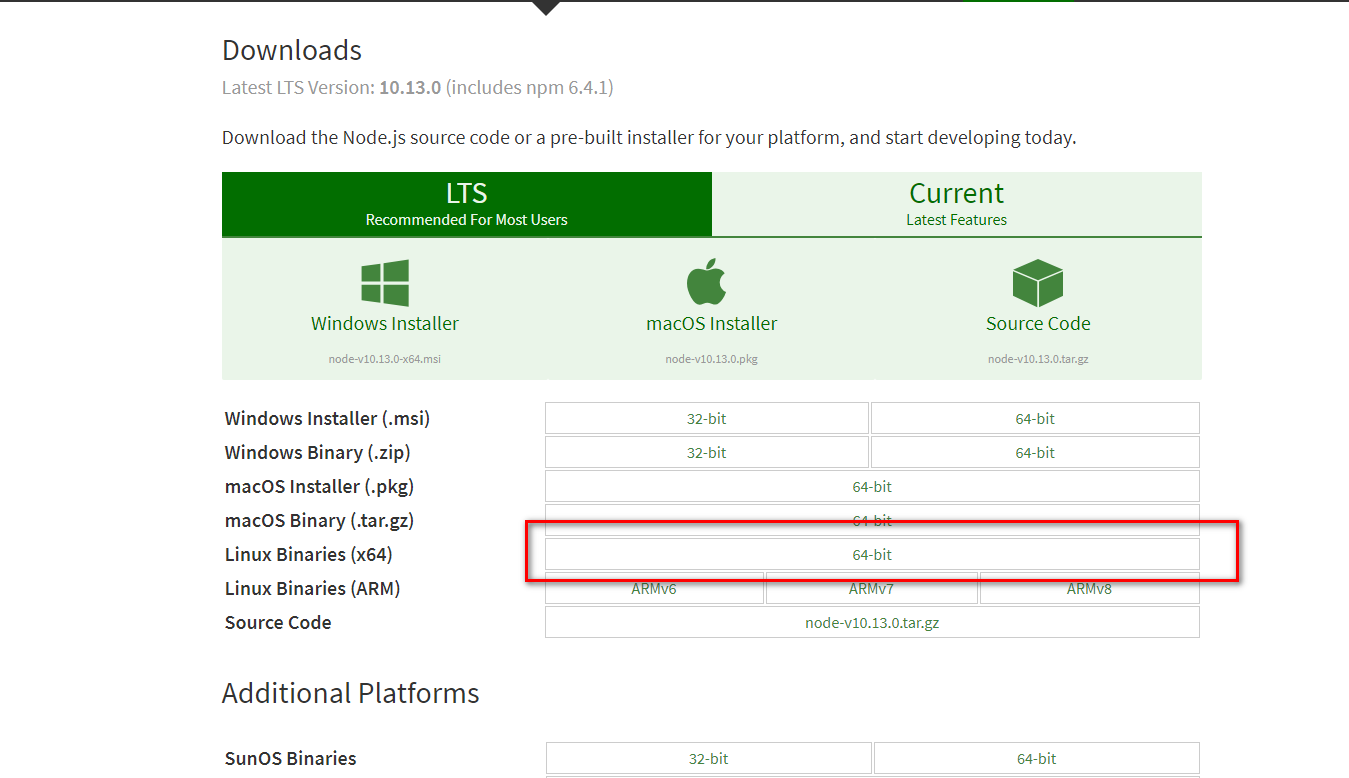1349x778 pixels.
Task: Download Linux Binaries ARMv6
Action: [654, 589]
